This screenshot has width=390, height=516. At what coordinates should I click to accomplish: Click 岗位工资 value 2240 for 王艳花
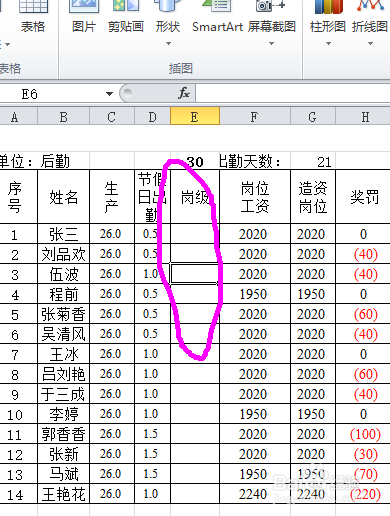[255, 494]
